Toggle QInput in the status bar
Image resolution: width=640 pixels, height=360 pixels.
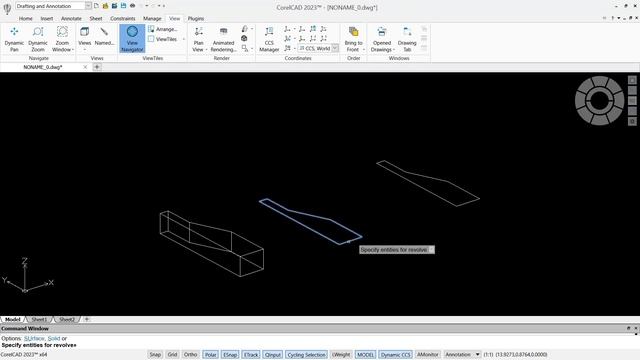273,355
